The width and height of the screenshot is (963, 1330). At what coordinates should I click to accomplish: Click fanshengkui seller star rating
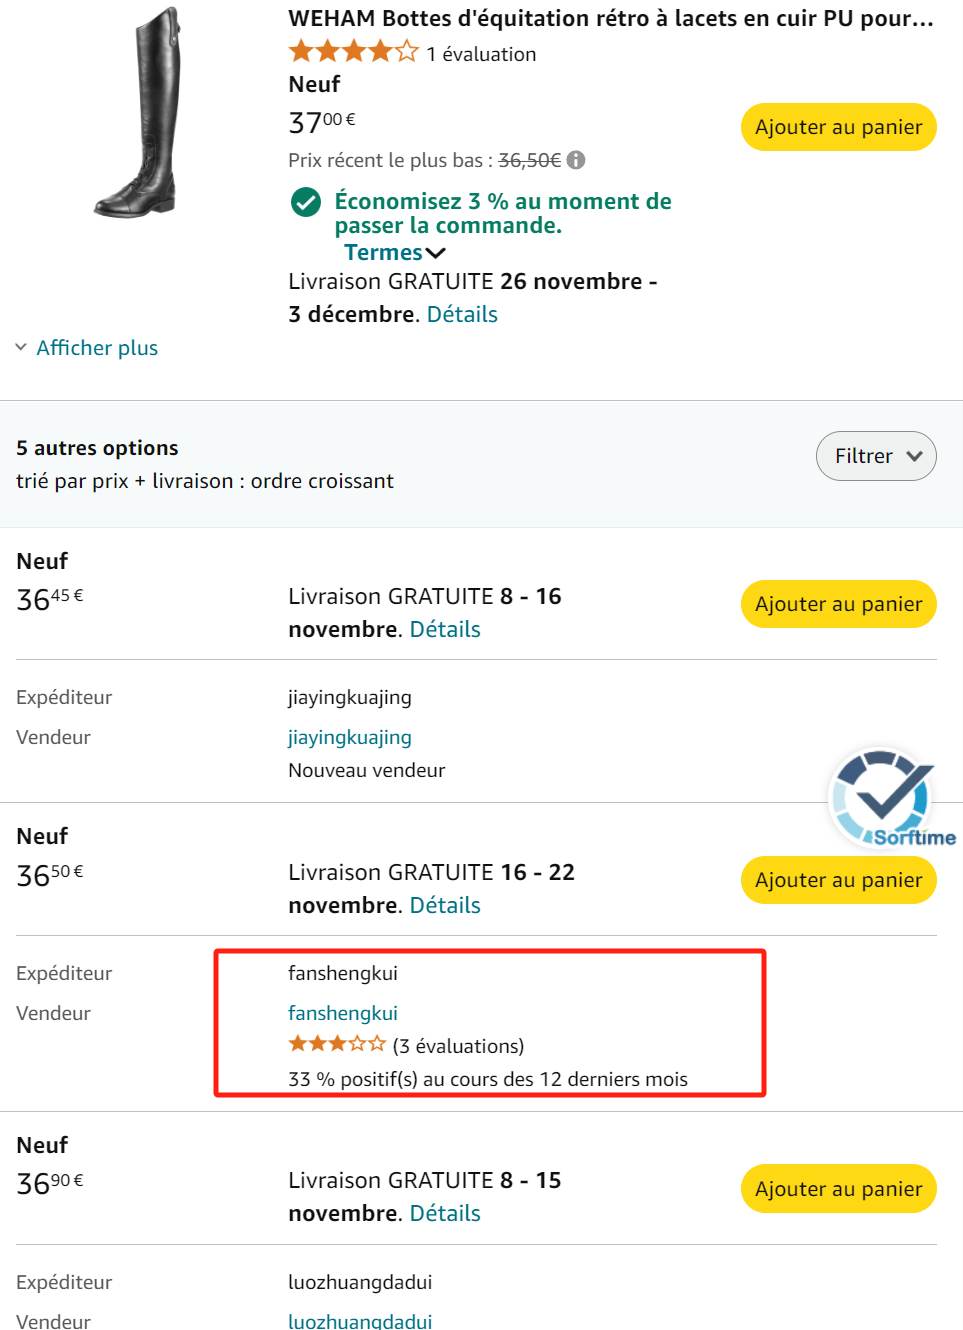coord(337,1045)
